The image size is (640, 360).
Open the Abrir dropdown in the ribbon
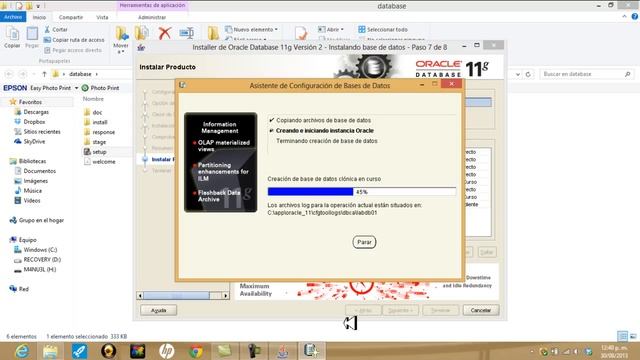[x=331, y=29]
